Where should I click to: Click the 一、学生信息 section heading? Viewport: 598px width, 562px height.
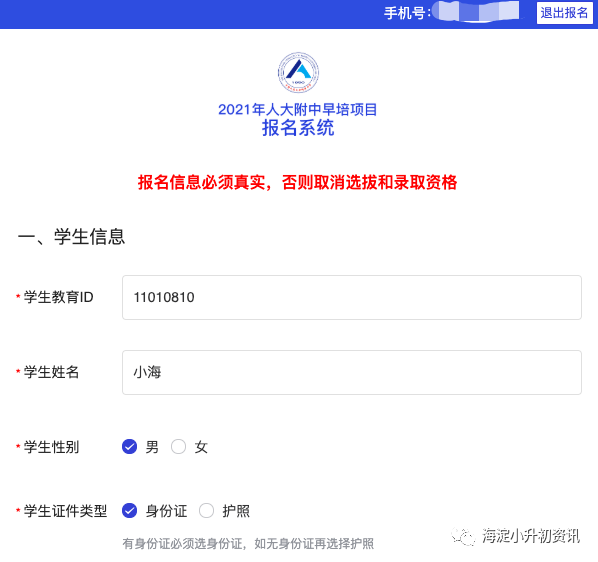coord(71,236)
